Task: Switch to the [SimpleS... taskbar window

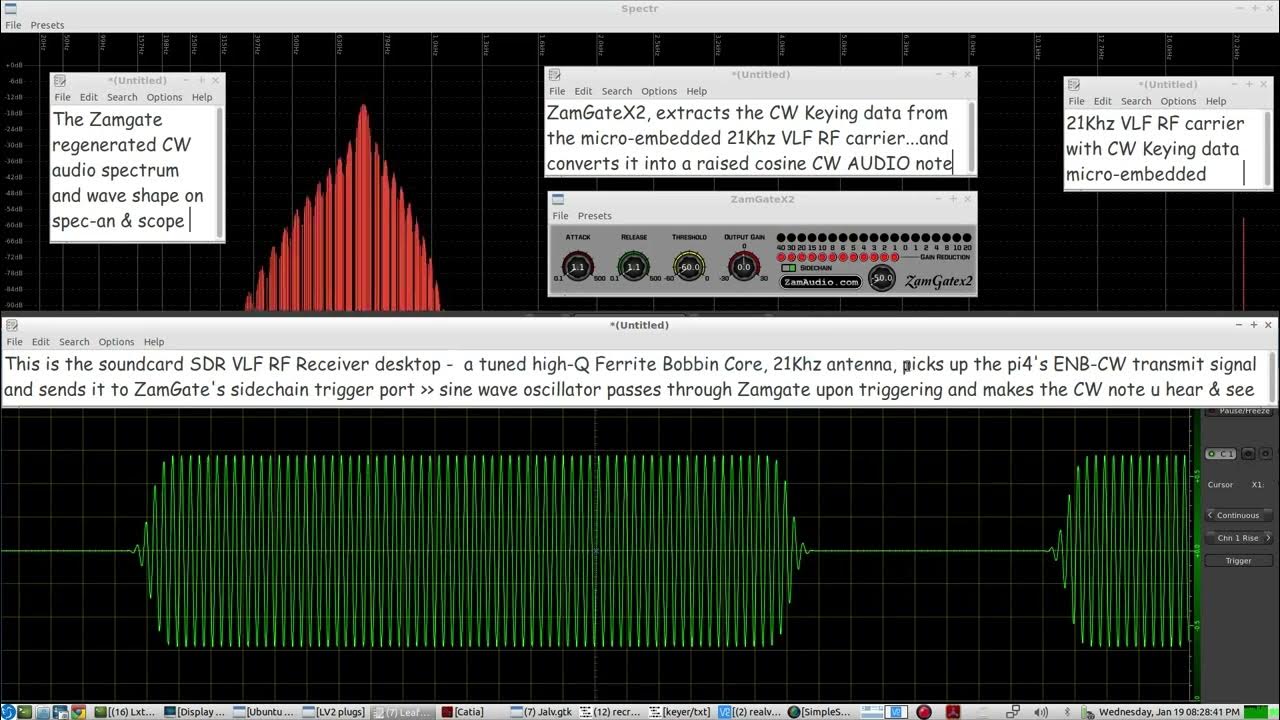Action: coord(820,712)
